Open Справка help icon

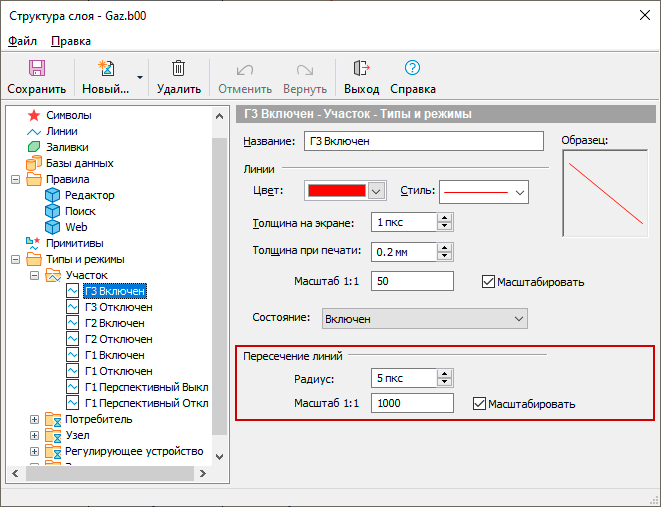pos(412,69)
